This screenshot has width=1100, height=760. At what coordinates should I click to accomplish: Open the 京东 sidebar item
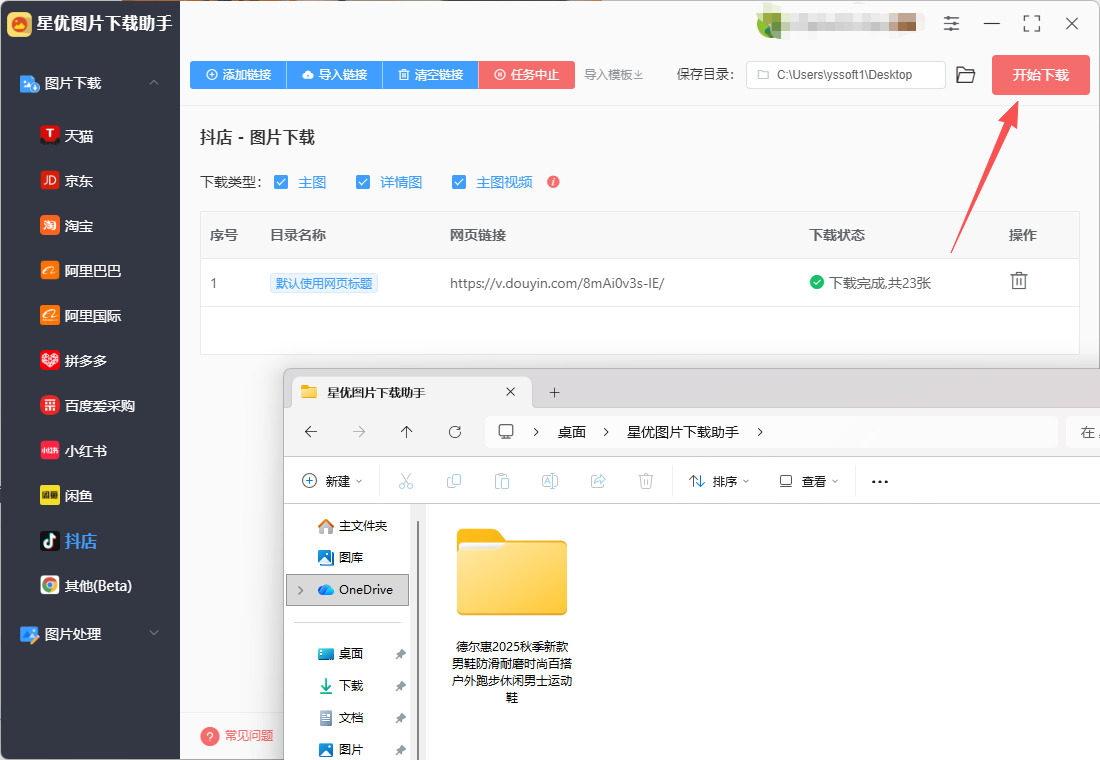67,180
